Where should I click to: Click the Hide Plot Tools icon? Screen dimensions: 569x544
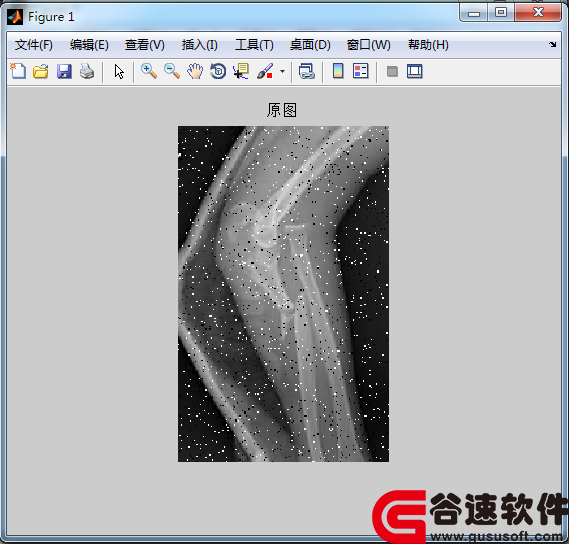[392, 71]
